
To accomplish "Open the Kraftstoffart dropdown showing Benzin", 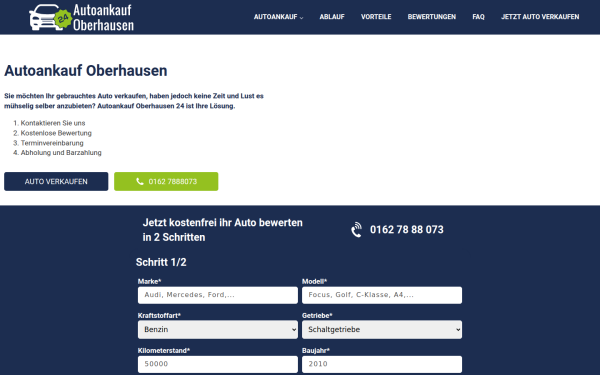I will point(218,329).
